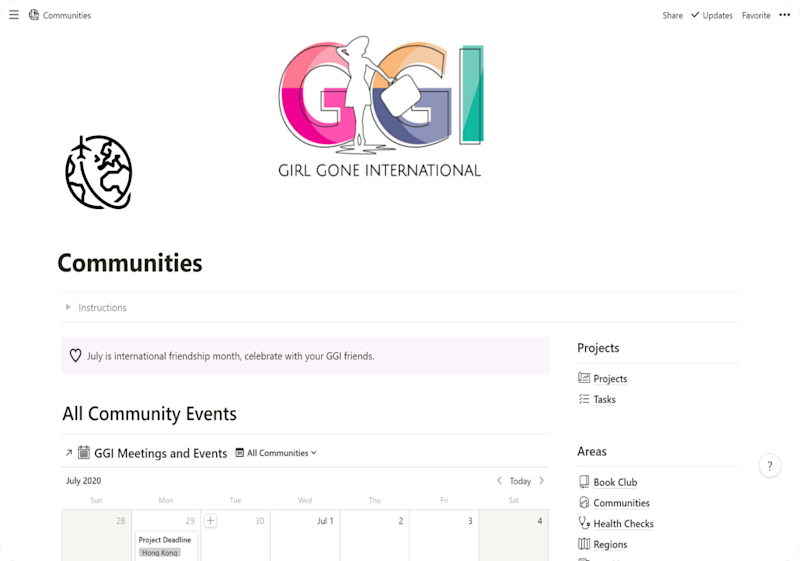The image size is (800, 561).
Task: Click the Tasks checklist icon
Action: point(584,399)
